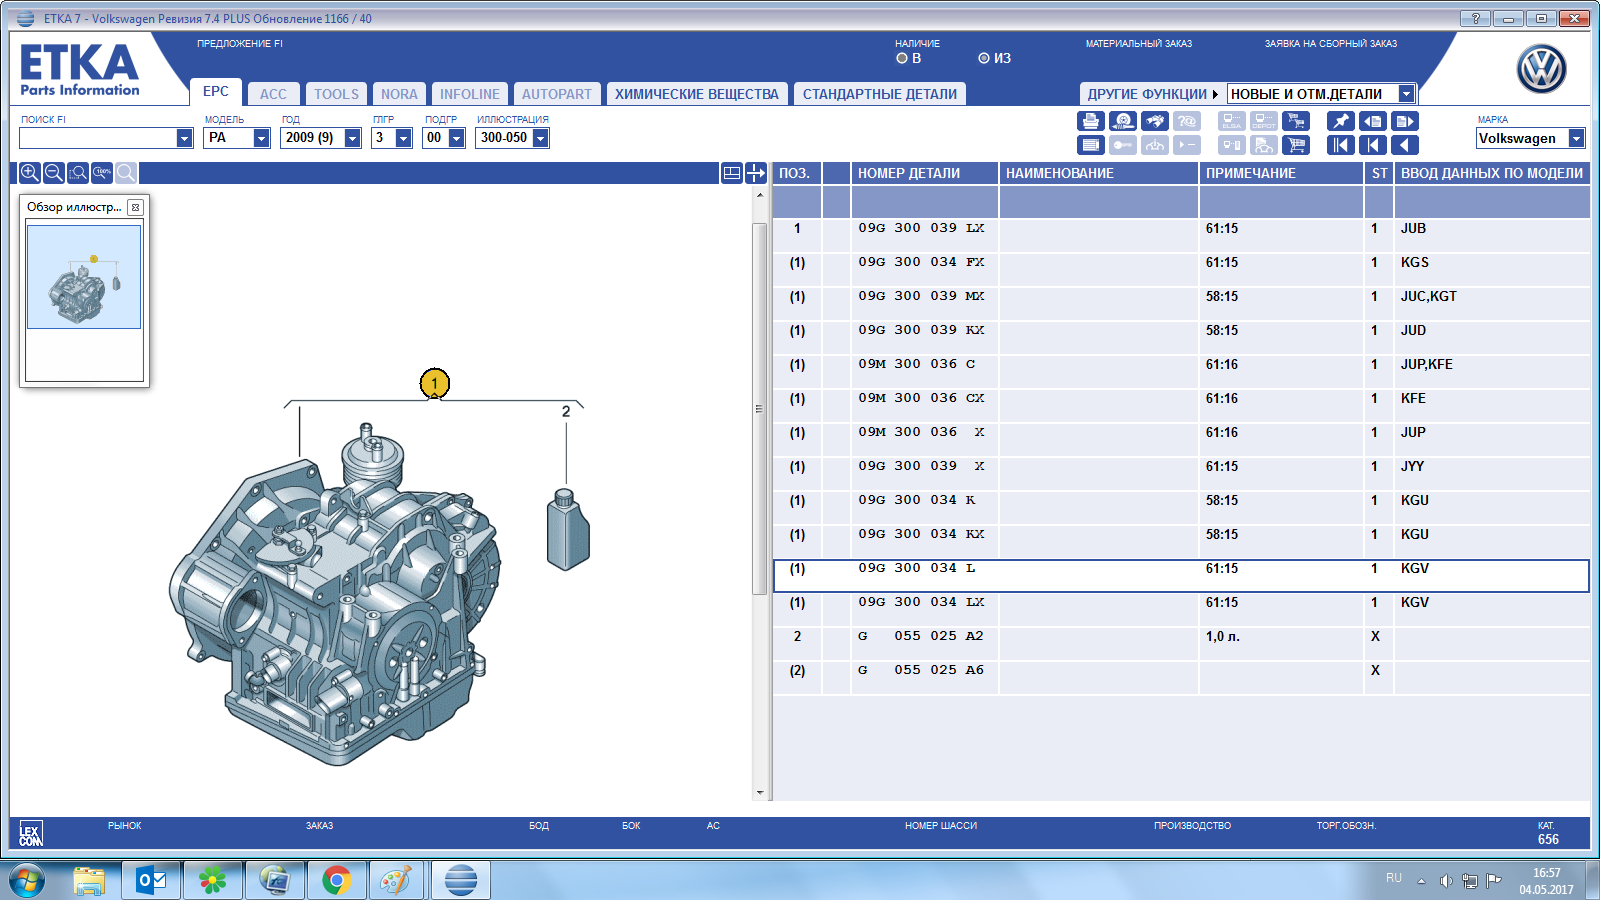Open the 'Новые и отм.детали' dropdown
The image size is (1600, 900).
1406,94
